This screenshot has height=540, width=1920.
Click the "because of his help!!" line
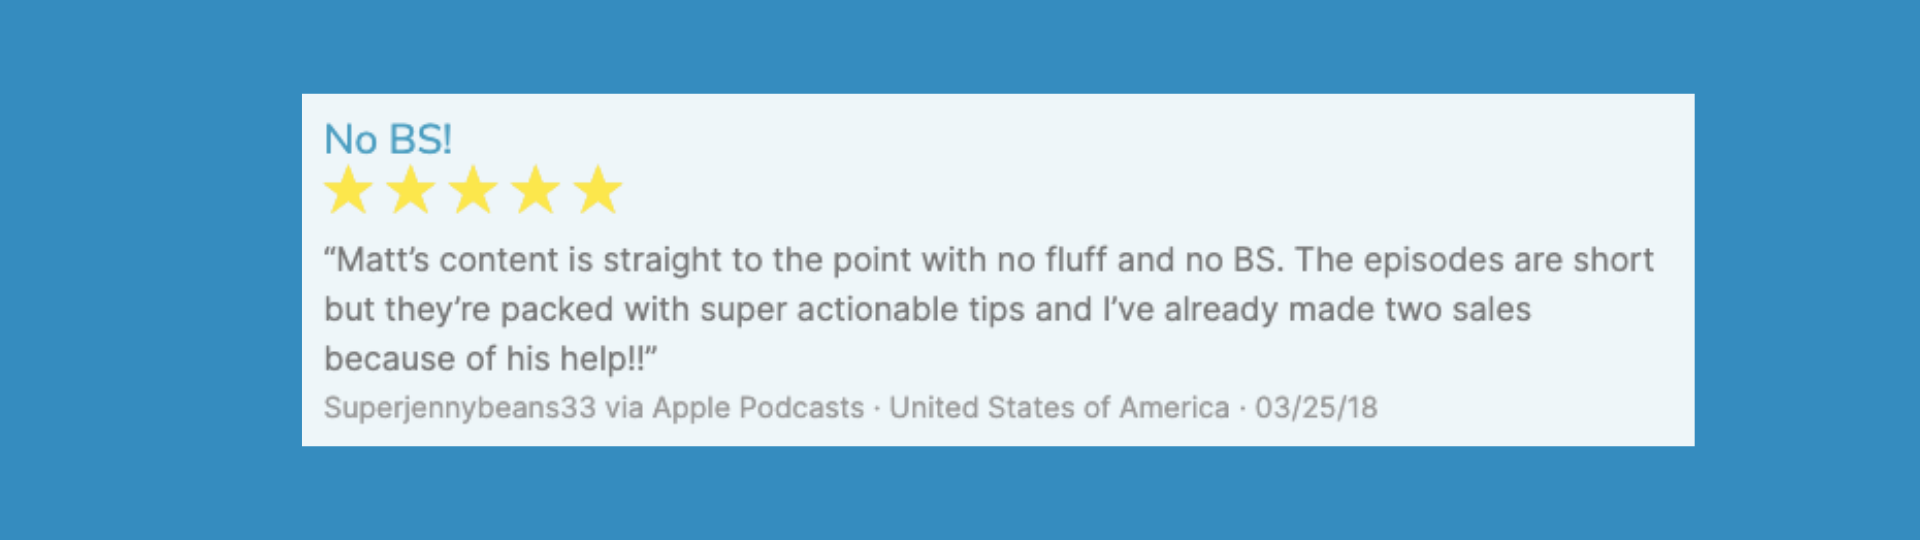click(490, 358)
